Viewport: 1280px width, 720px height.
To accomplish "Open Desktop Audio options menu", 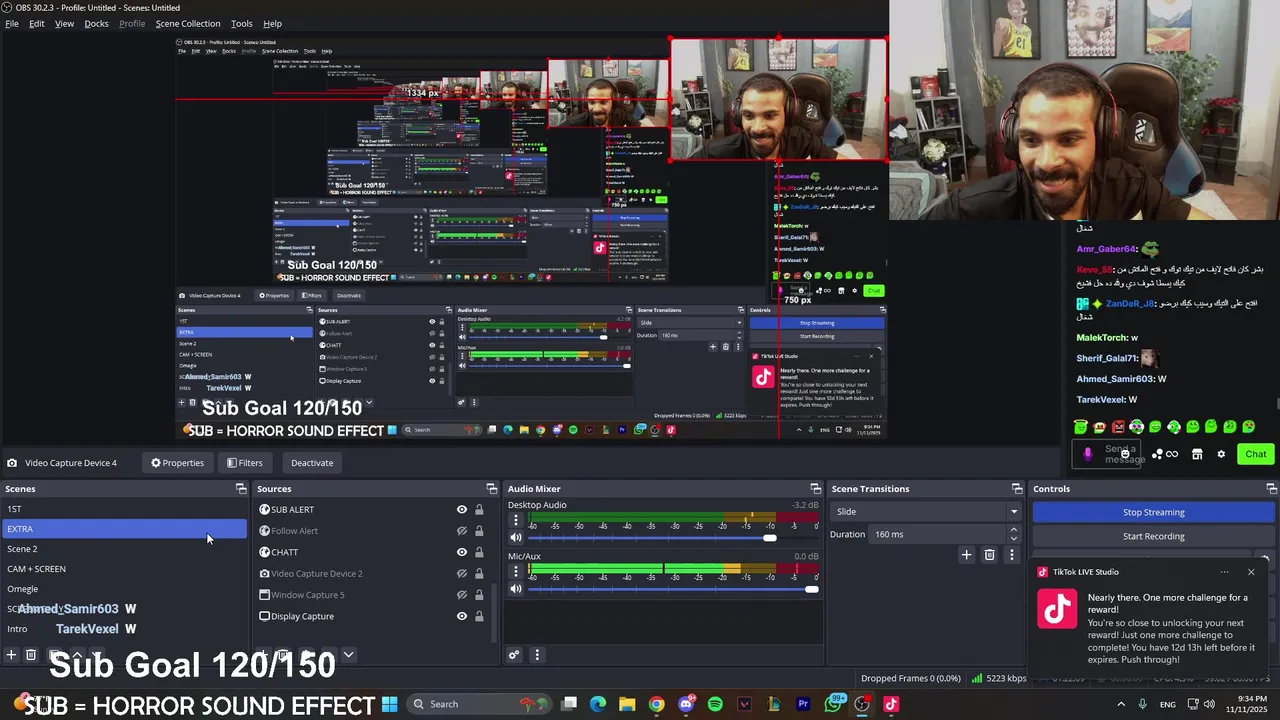I will [x=516, y=520].
